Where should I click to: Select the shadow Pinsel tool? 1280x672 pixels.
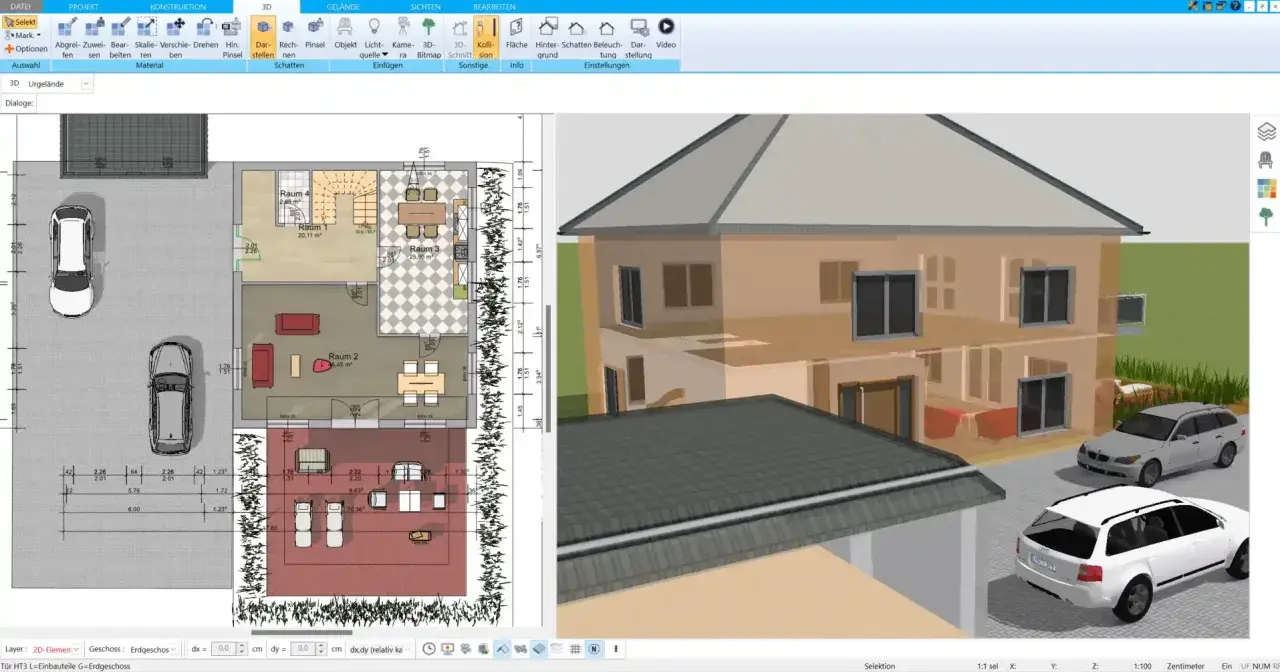point(315,33)
